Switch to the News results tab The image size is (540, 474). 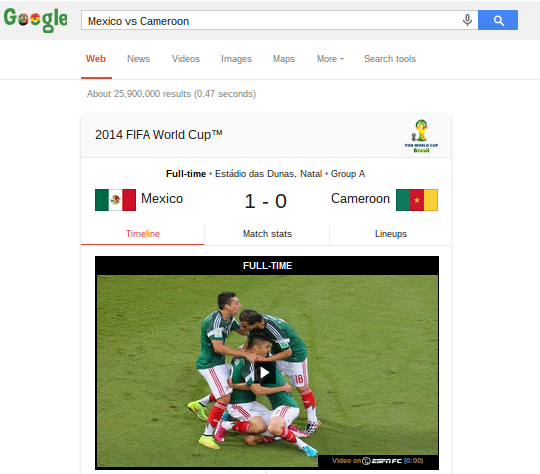point(138,59)
